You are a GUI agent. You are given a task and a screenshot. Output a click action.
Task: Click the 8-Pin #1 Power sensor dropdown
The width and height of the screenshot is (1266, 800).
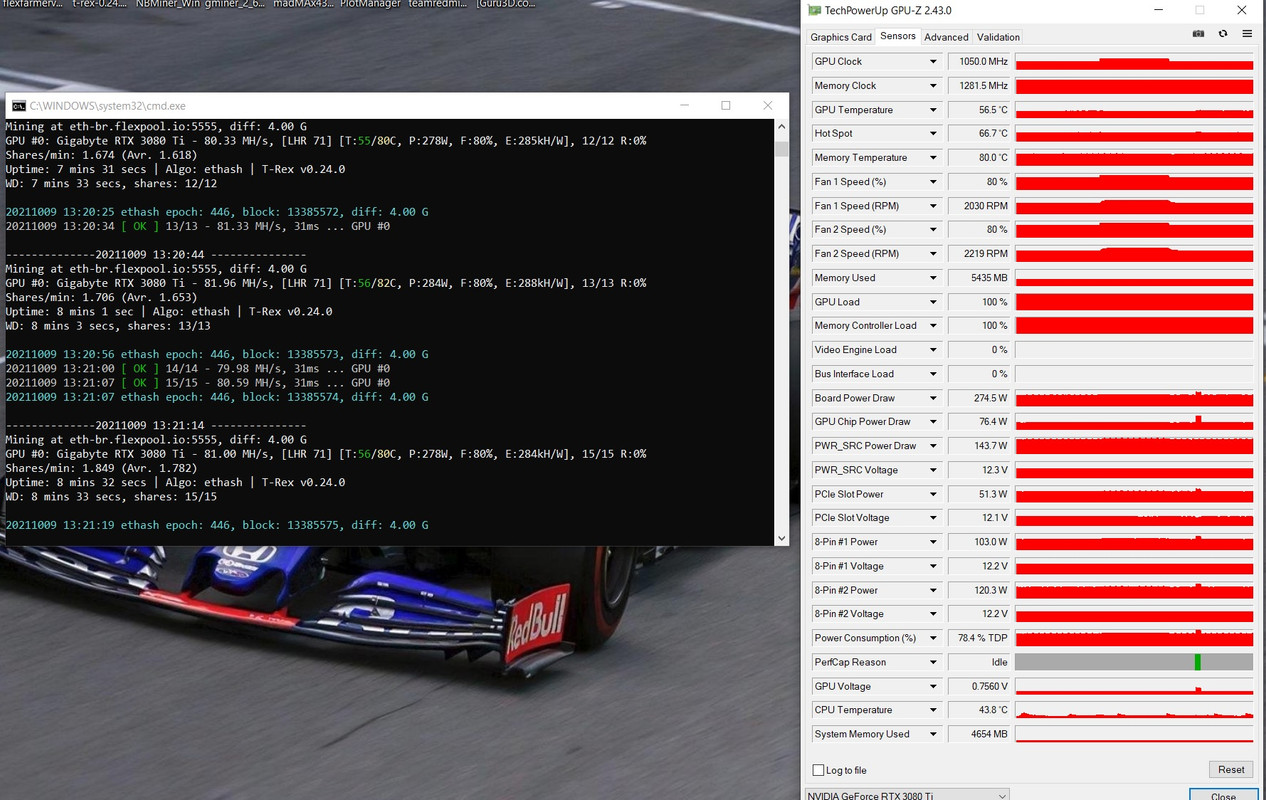click(933, 542)
